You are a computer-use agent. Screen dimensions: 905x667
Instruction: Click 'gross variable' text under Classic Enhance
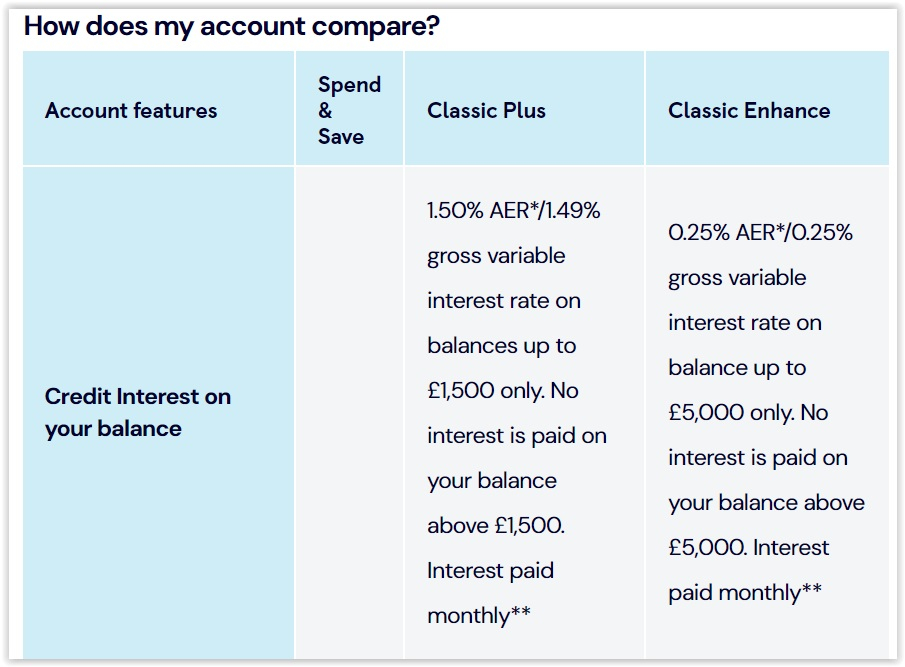pos(737,278)
